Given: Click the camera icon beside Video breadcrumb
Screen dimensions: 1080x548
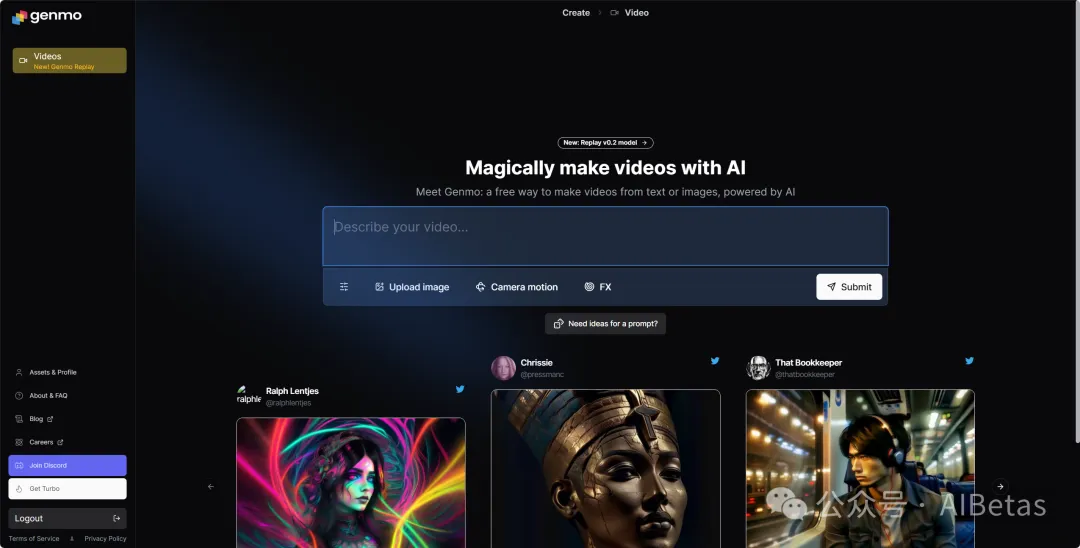Looking at the screenshot, I should (614, 12).
